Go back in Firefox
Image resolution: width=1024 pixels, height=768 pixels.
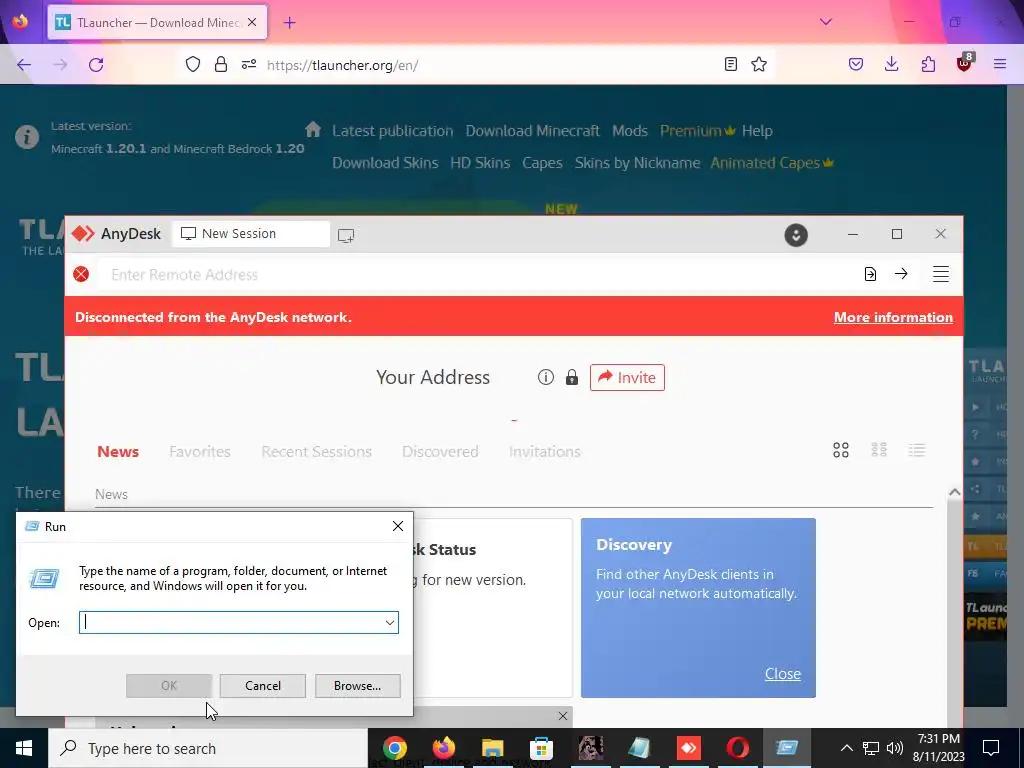coord(24,65)
